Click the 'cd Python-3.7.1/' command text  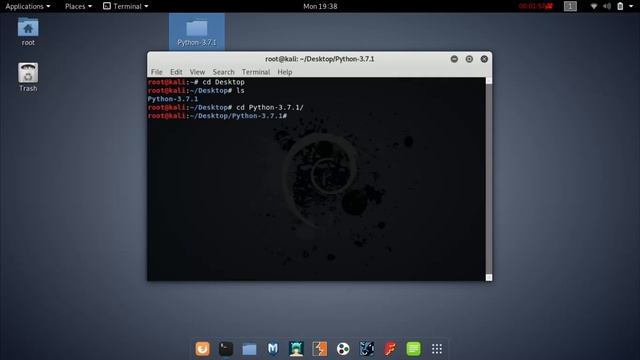pyautogui.click(x=270, y=107)
